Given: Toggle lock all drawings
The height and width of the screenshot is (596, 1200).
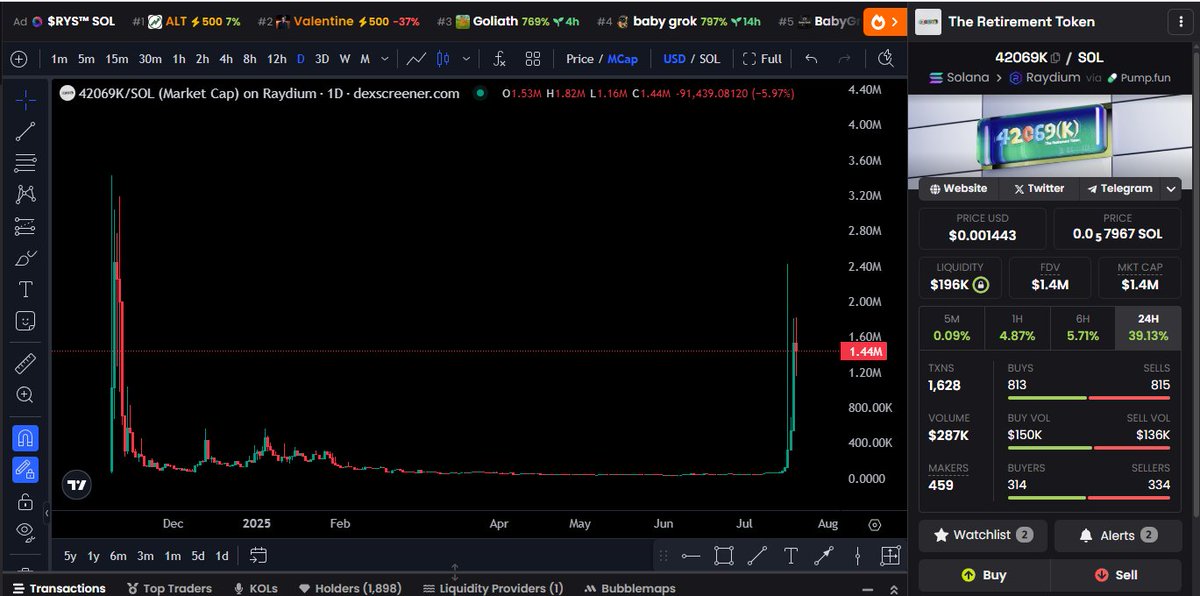Looking at the screenshot, I should (x=26, y=501).
